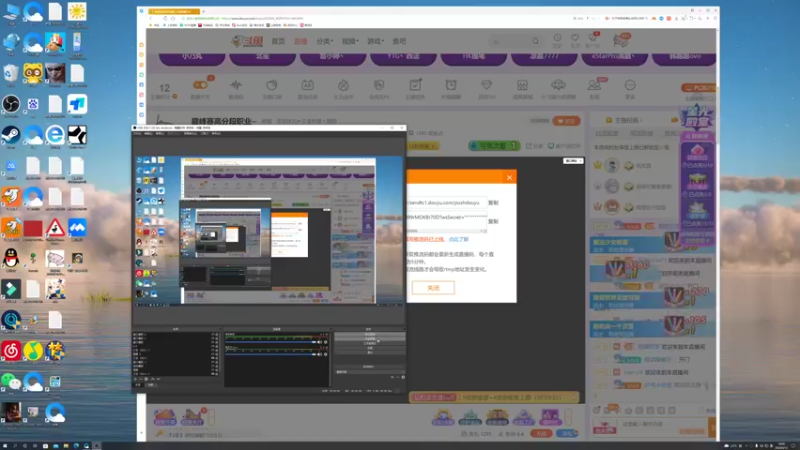Adjust the lower OBS mixer volume slider
This screenshot has height=450, width=800.
click(x=271, y=354)
